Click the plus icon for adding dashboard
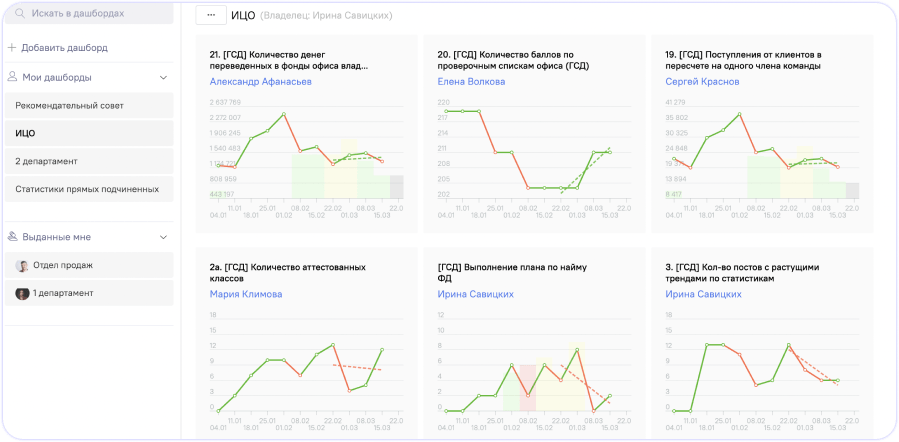This screenshot has width=899, height=442. coord(12,47)
